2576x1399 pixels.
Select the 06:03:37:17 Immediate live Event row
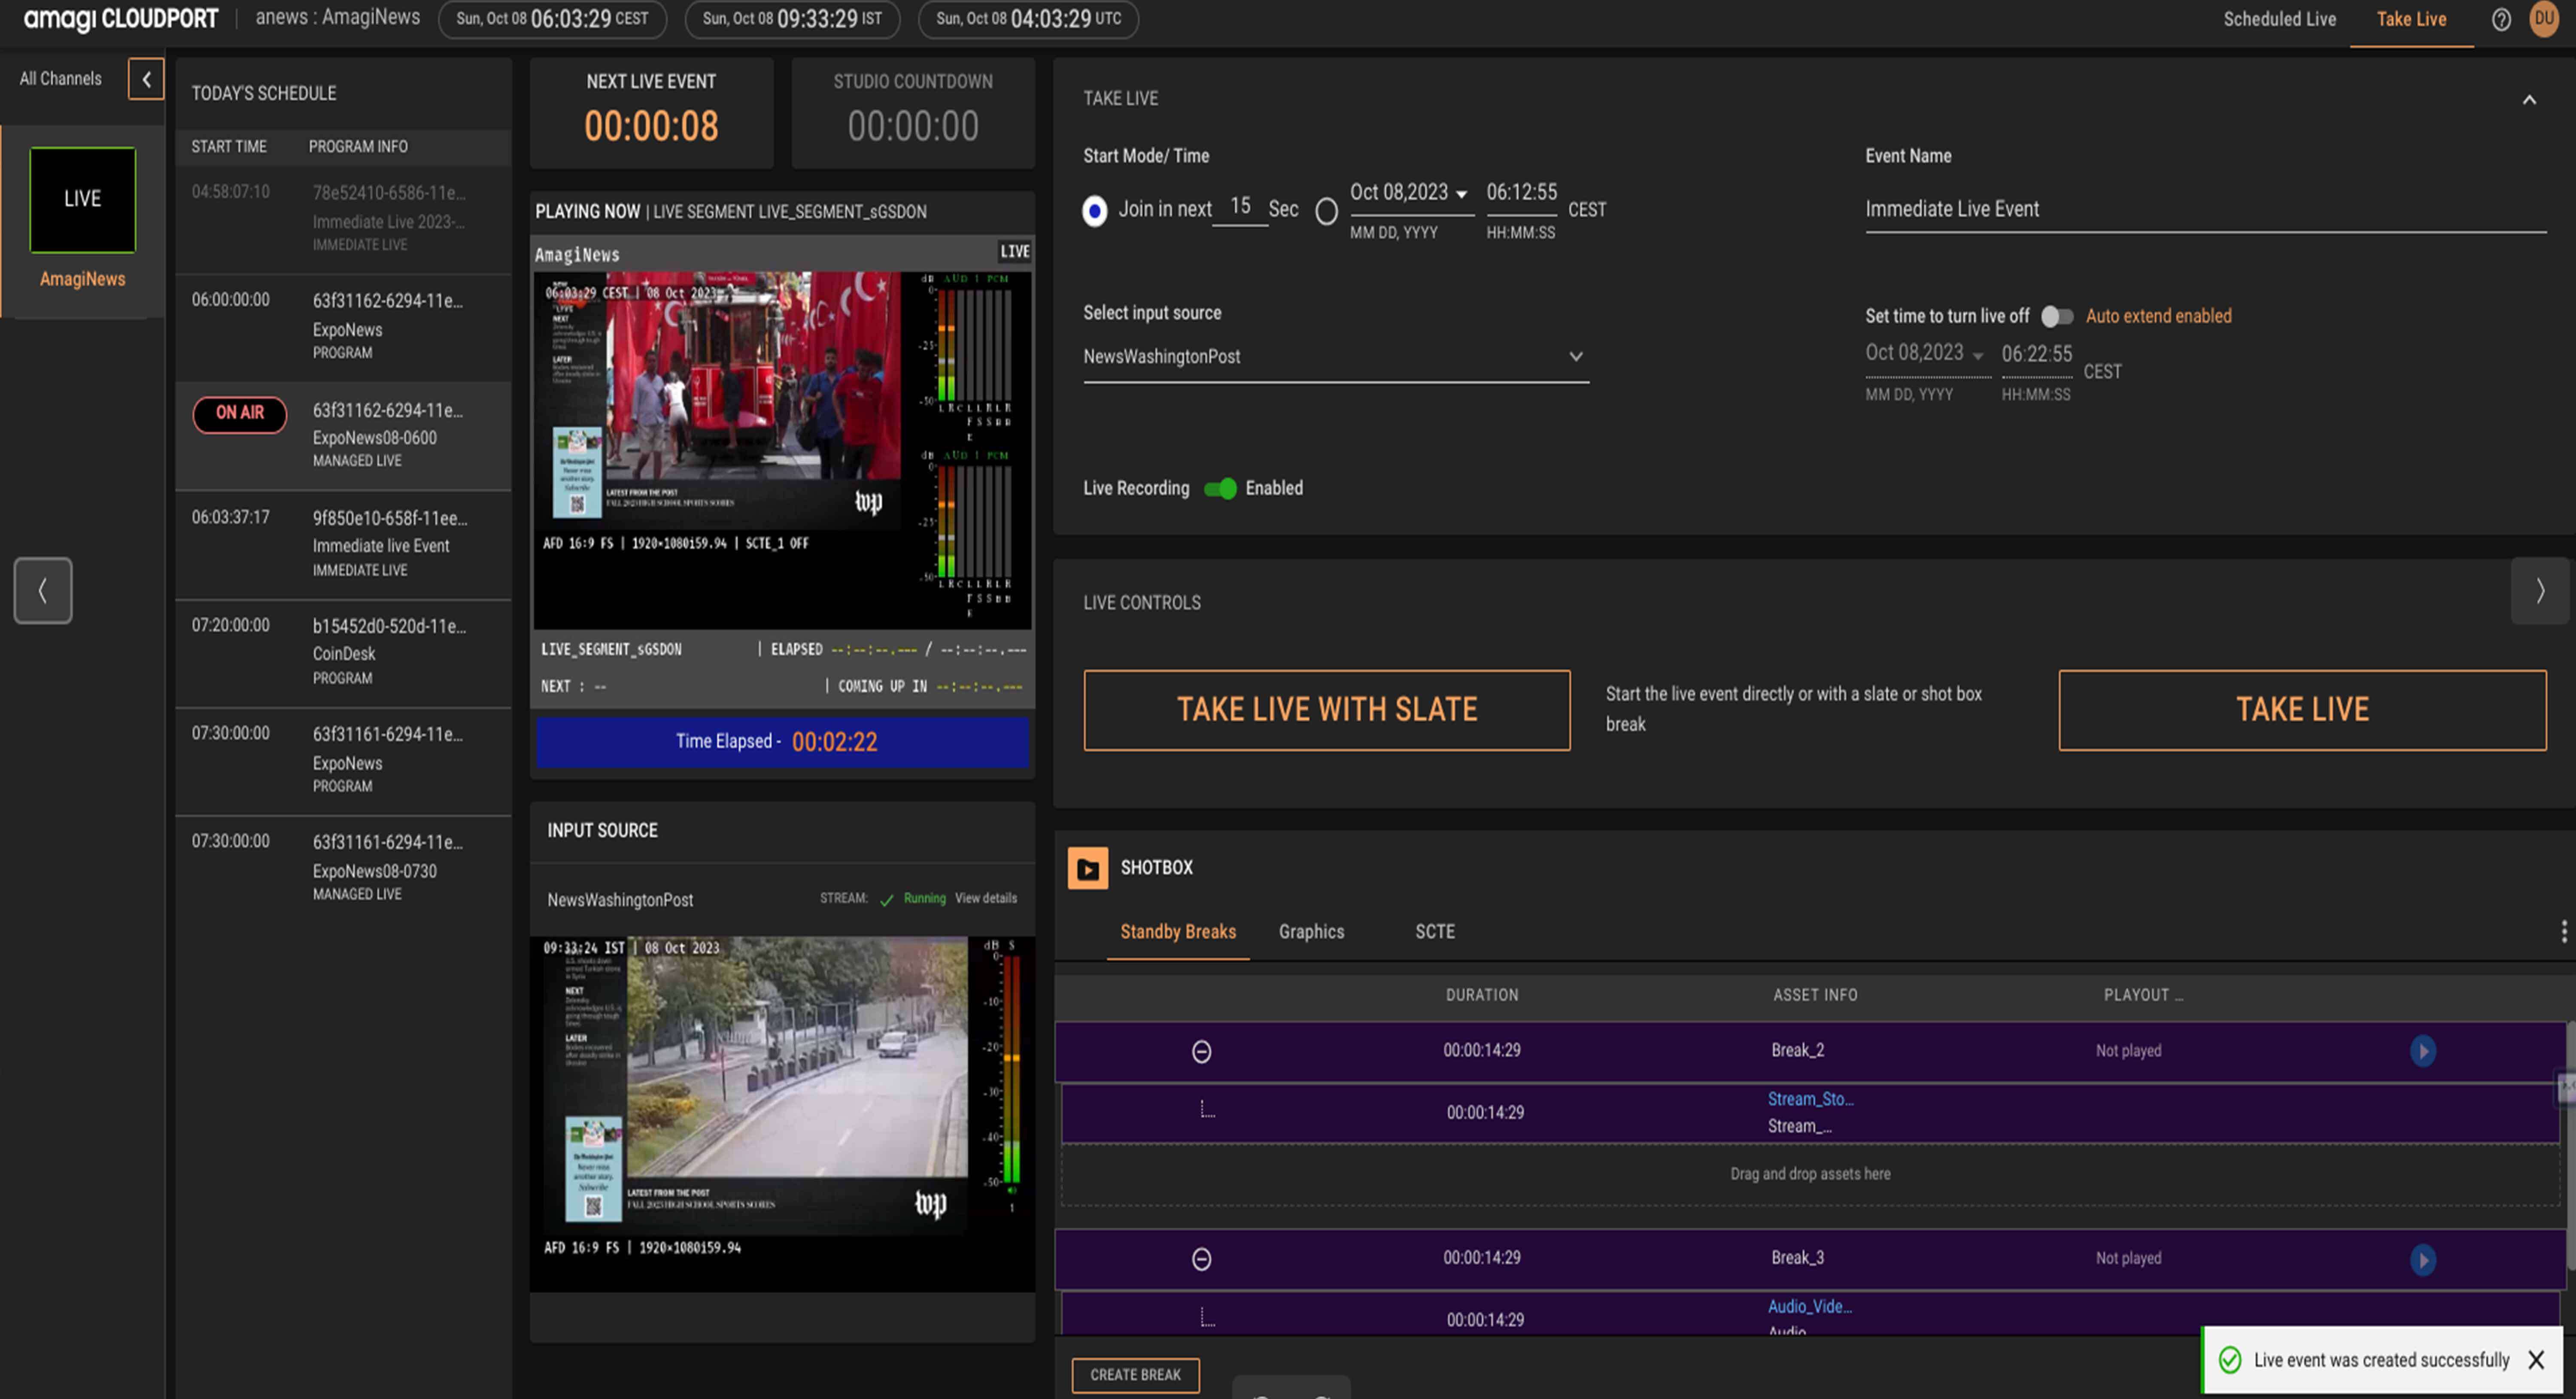point(343,544)
